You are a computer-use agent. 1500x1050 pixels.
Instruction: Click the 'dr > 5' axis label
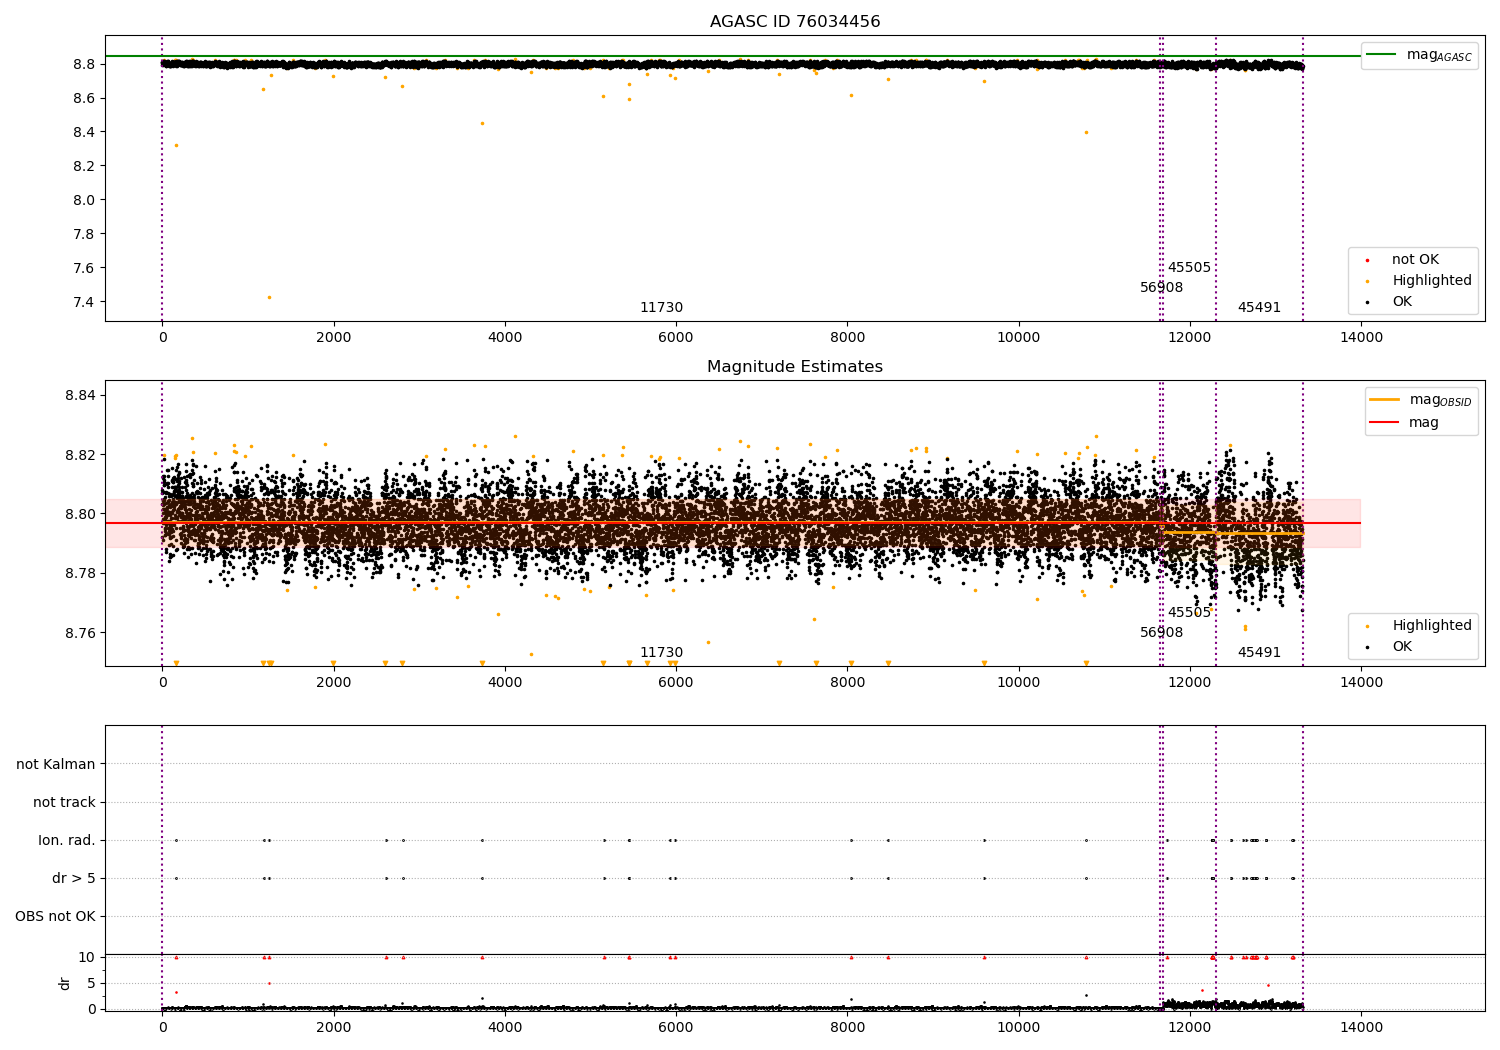click(74, 878)
